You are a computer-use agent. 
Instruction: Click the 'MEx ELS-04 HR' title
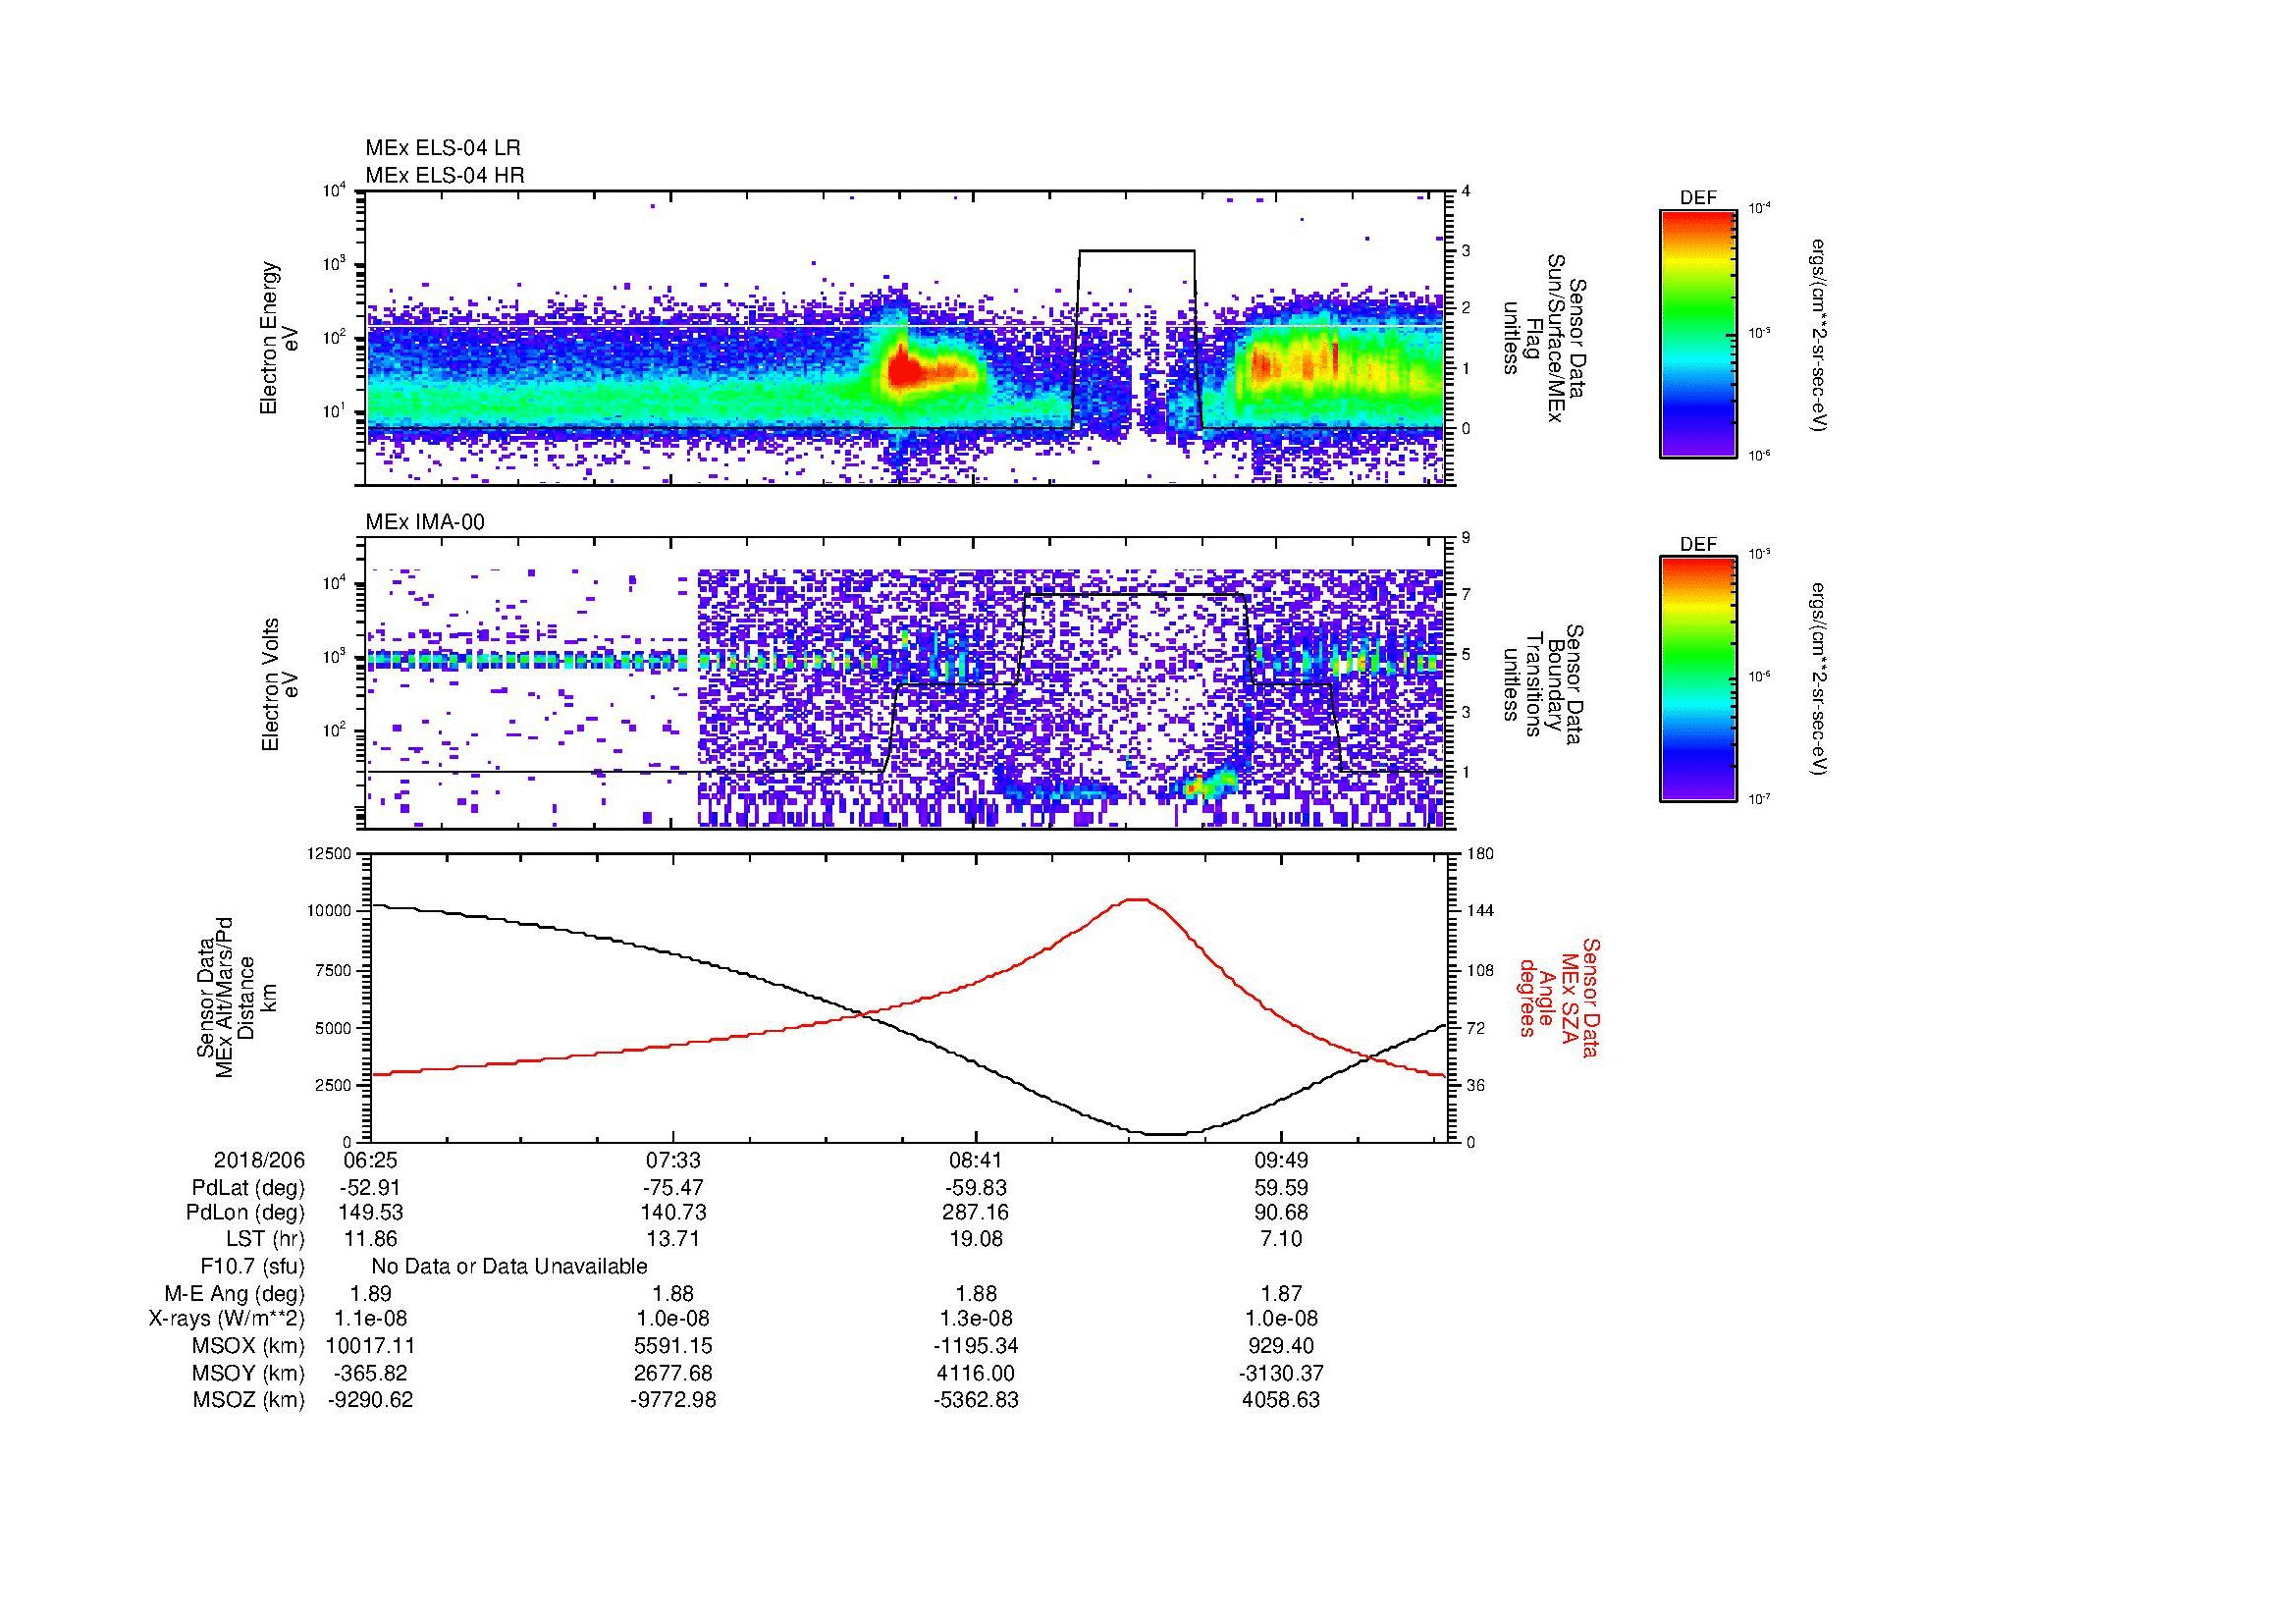pyautogui.click(x=445, y=176)
